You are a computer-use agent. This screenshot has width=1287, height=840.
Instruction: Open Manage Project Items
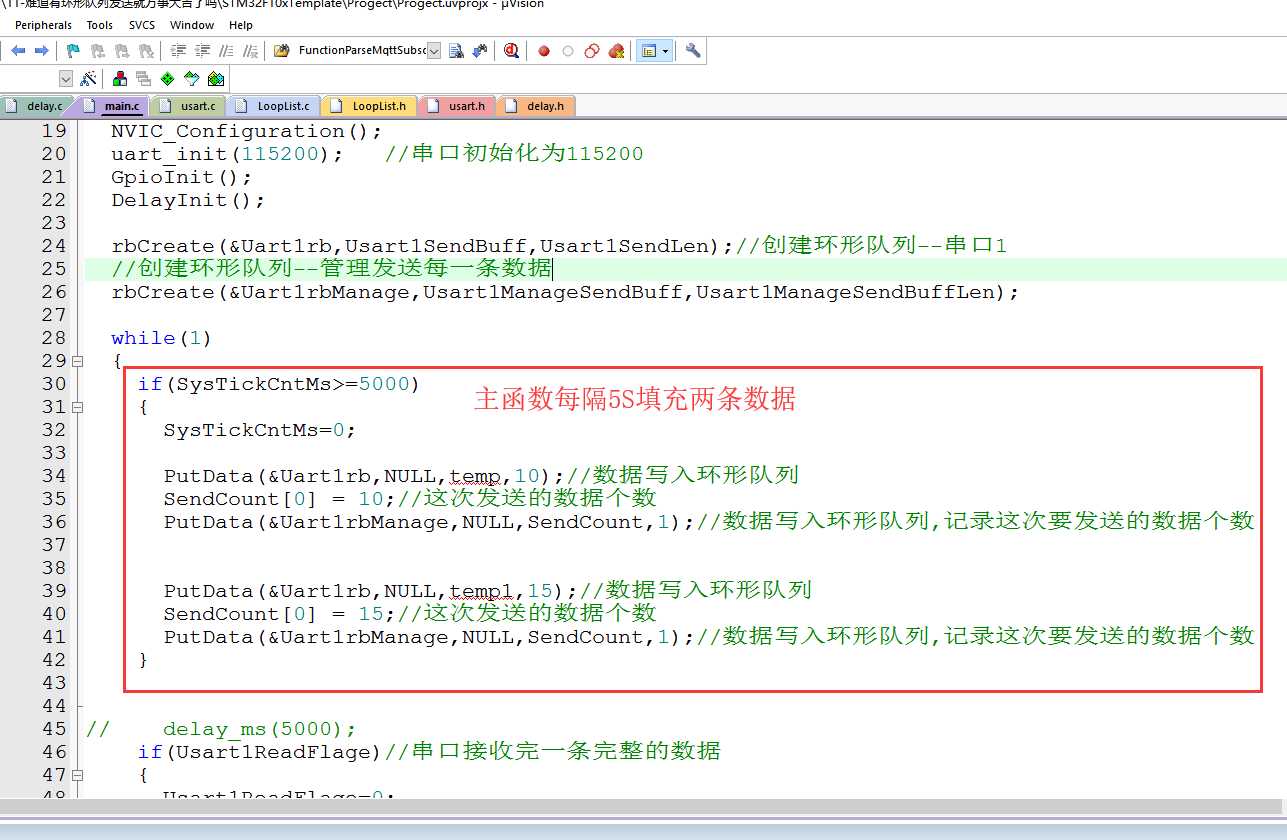pyautogui.click(x=120, y=79)
